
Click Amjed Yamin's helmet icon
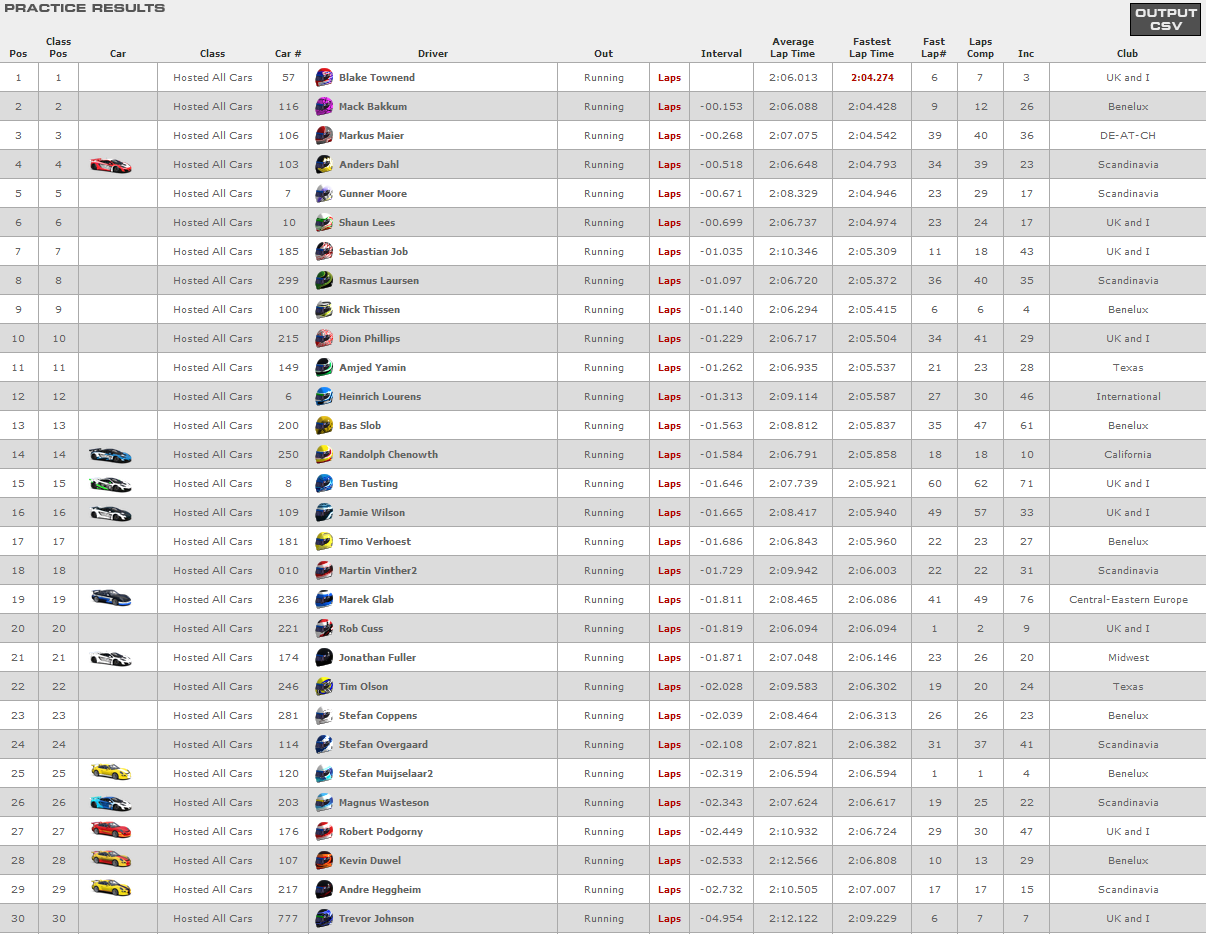click(324, 367)
